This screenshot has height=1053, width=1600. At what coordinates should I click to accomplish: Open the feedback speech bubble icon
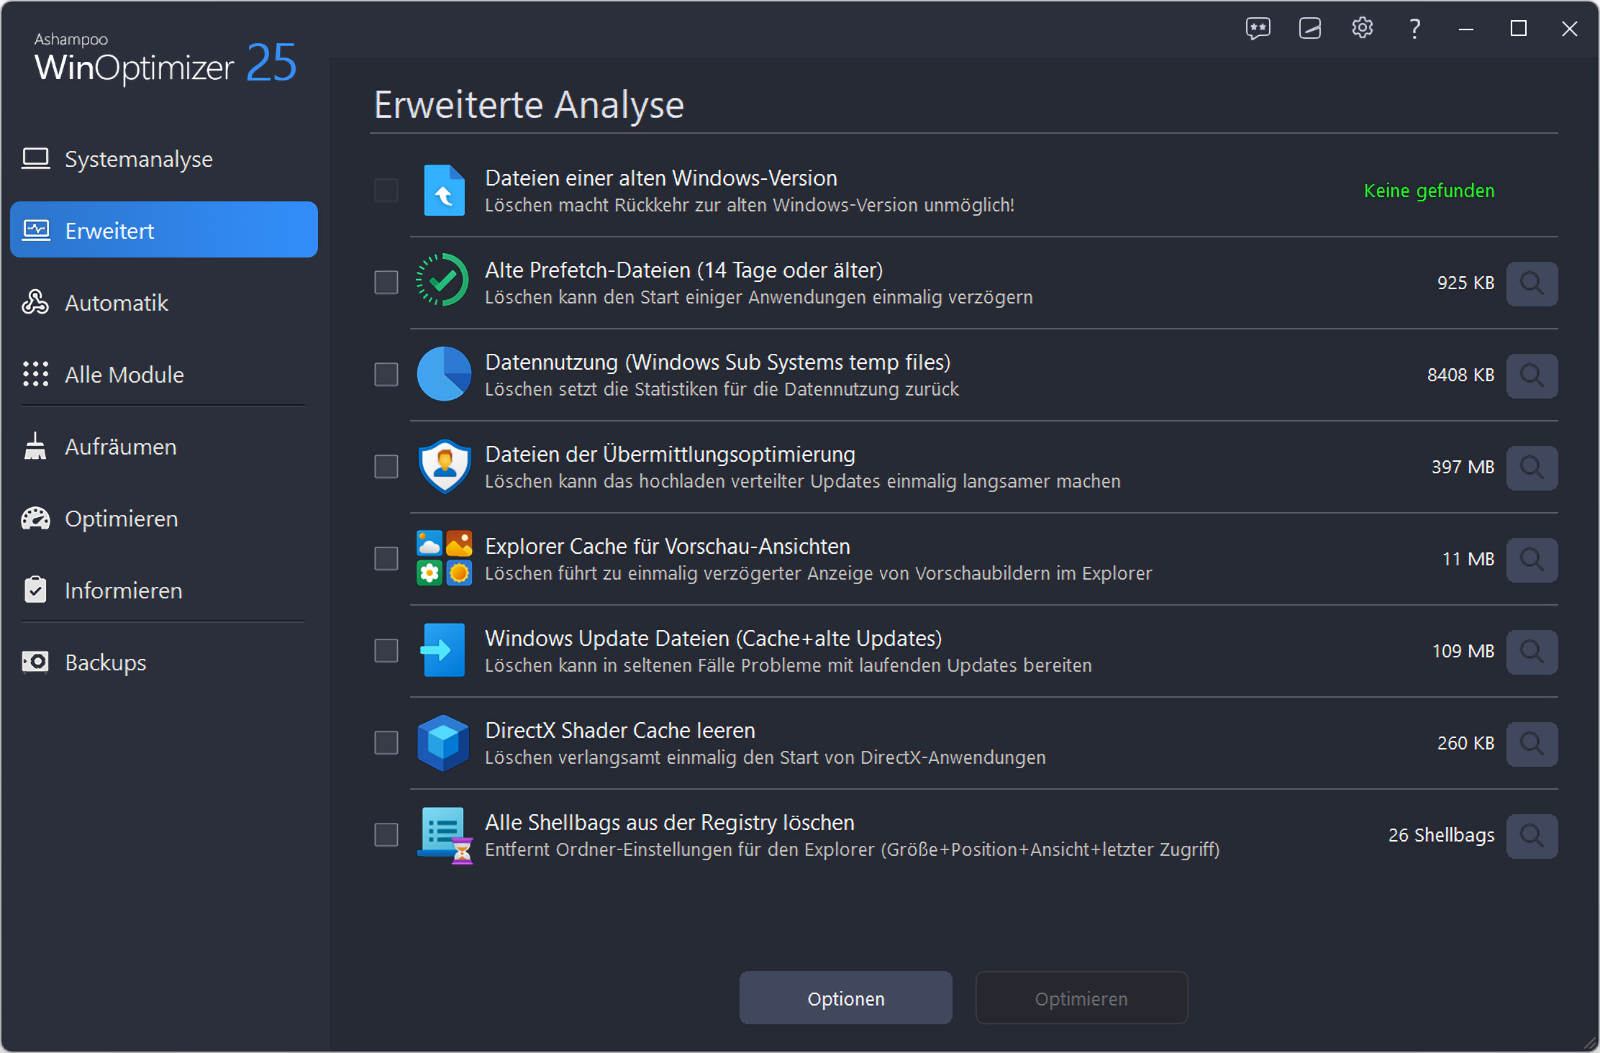pyautogui.click(x=1258, y=29)
